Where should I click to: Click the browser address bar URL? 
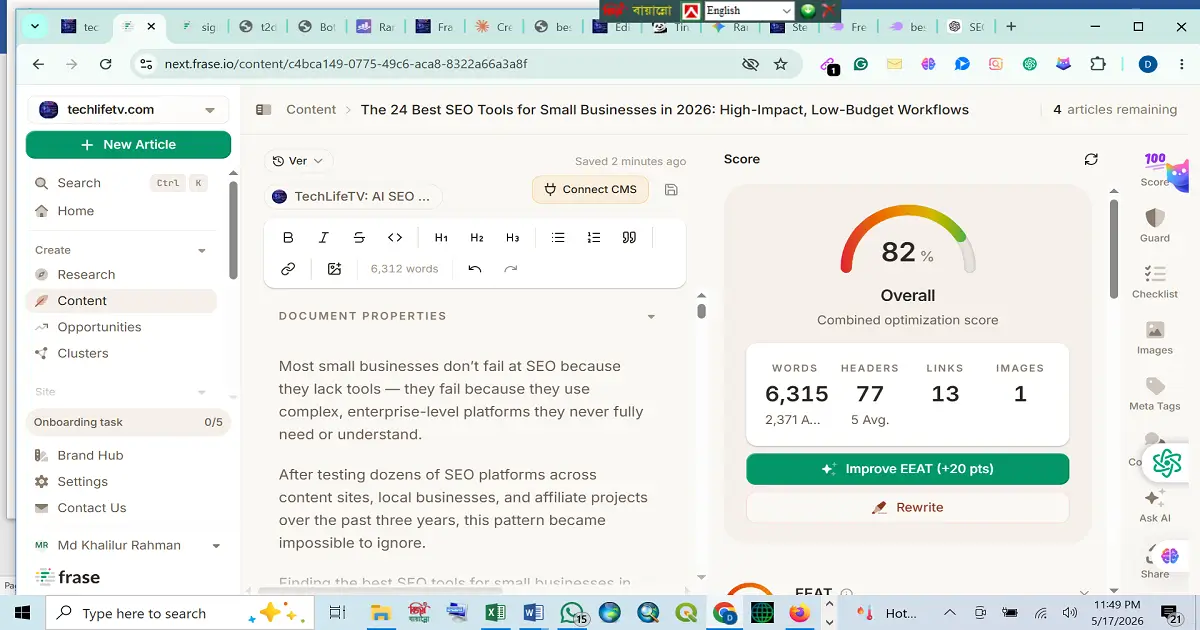point(346,64)
